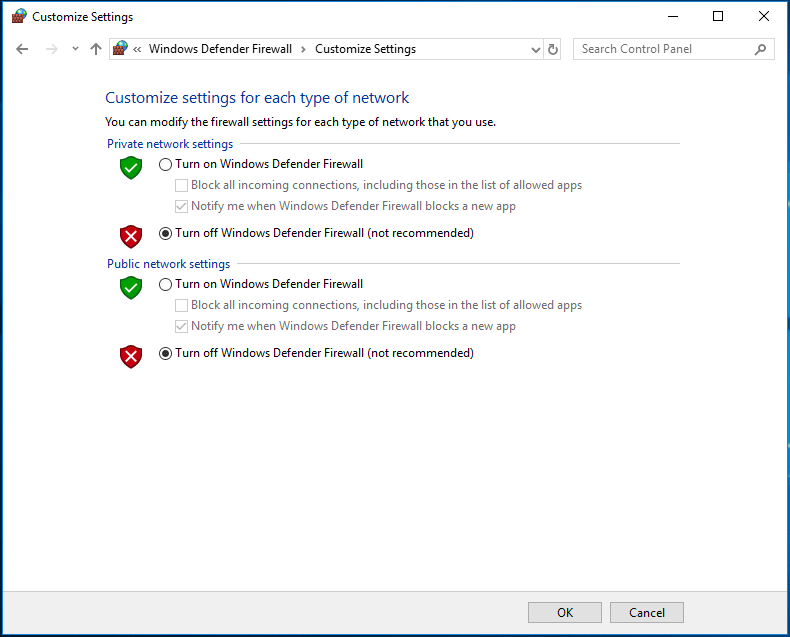The image size is (790, 637).
Task: Click the Back navigation arrow
Action: [22, 49]
